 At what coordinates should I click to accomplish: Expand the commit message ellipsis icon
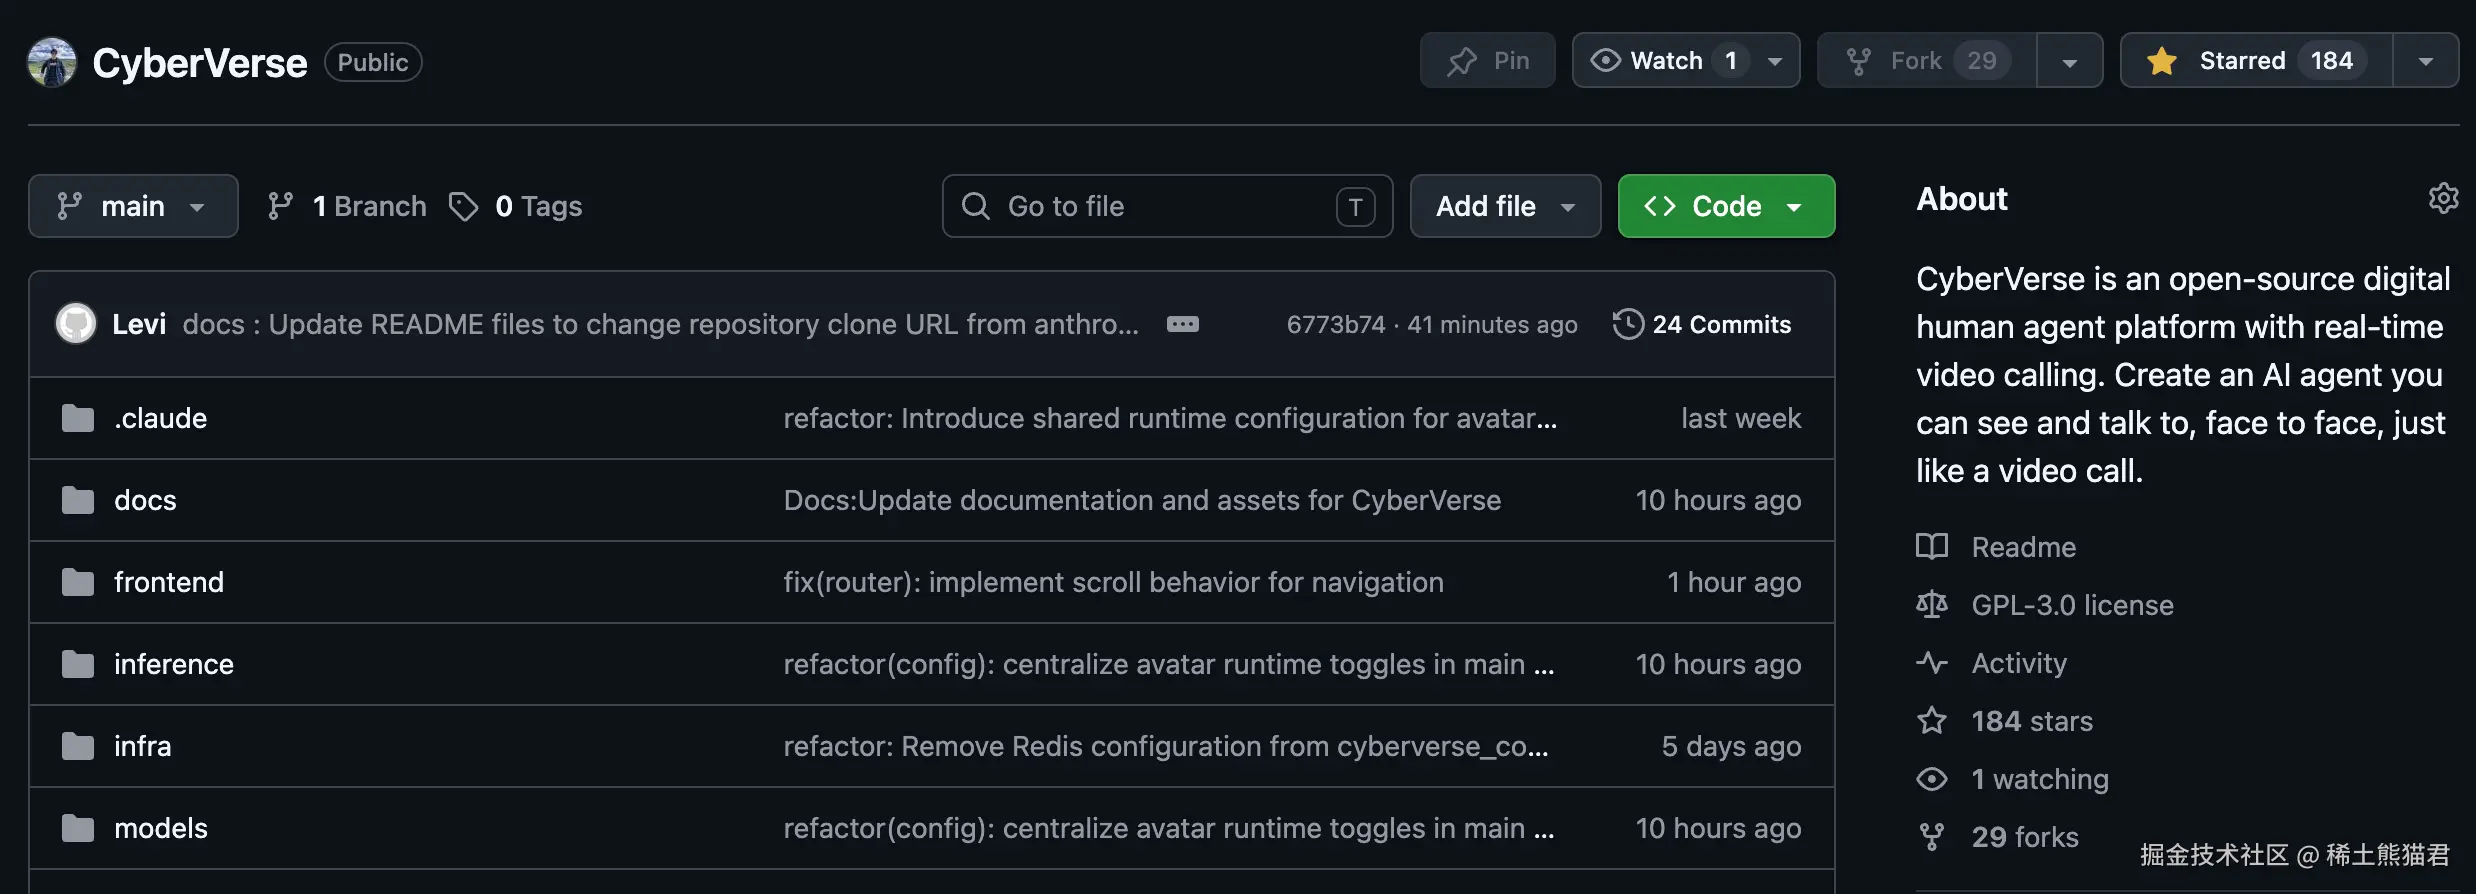[1182, 324]
